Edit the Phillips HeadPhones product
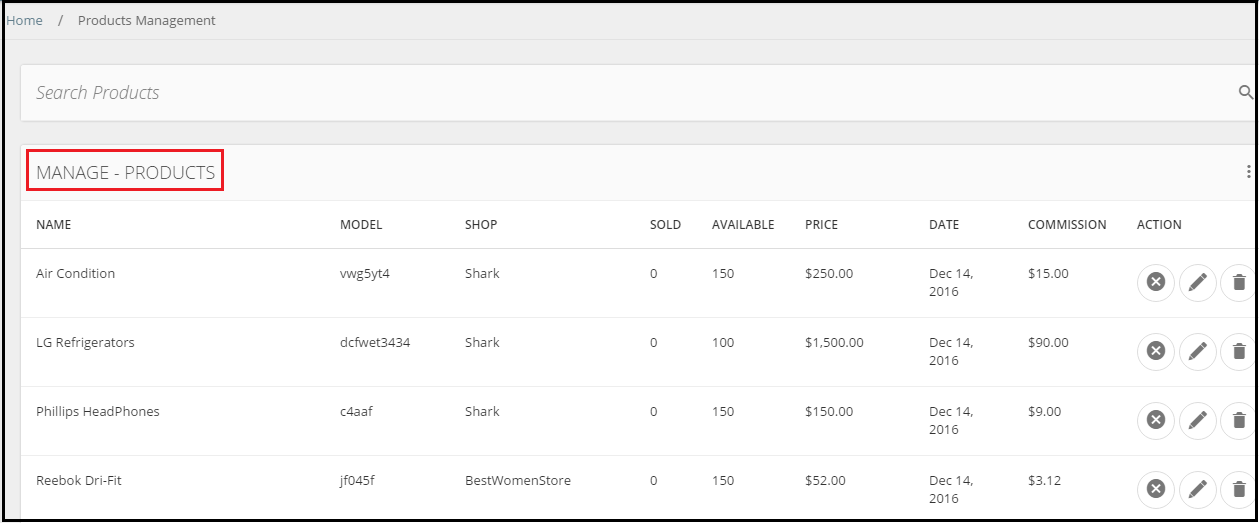1259x523 pixels. point(1198,421)
